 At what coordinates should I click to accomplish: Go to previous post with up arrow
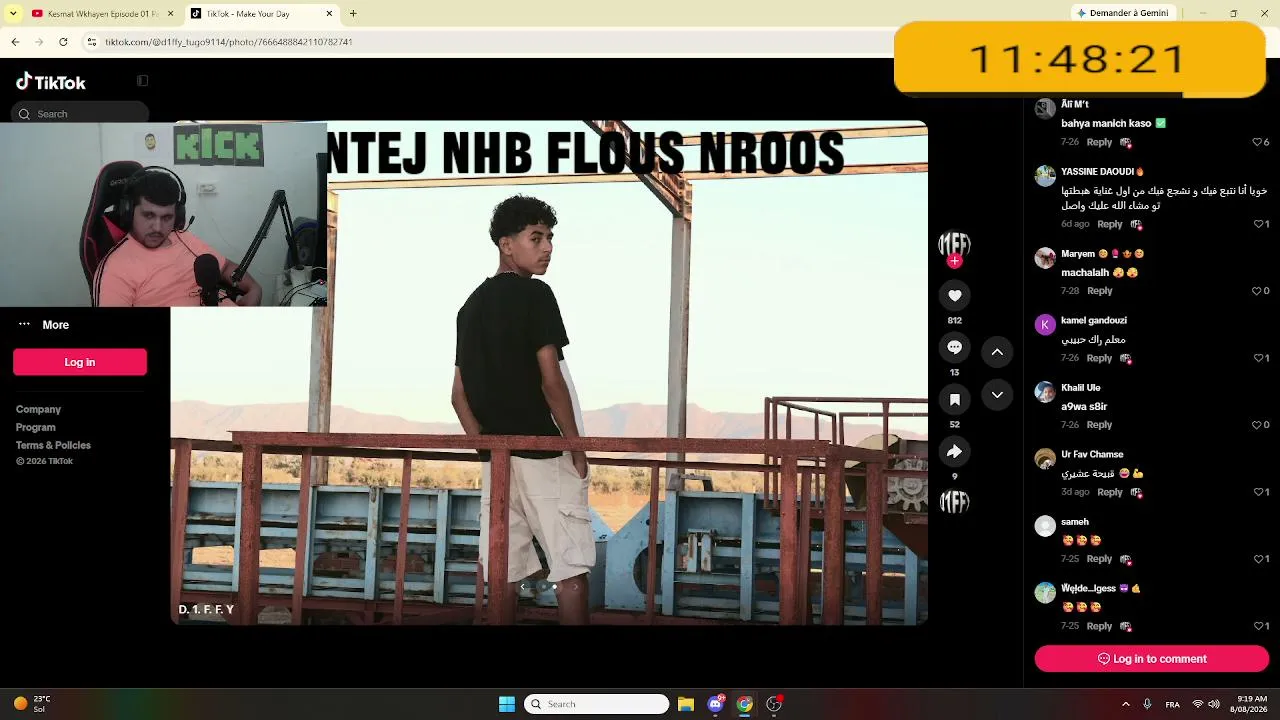click(x=997, y=352)
